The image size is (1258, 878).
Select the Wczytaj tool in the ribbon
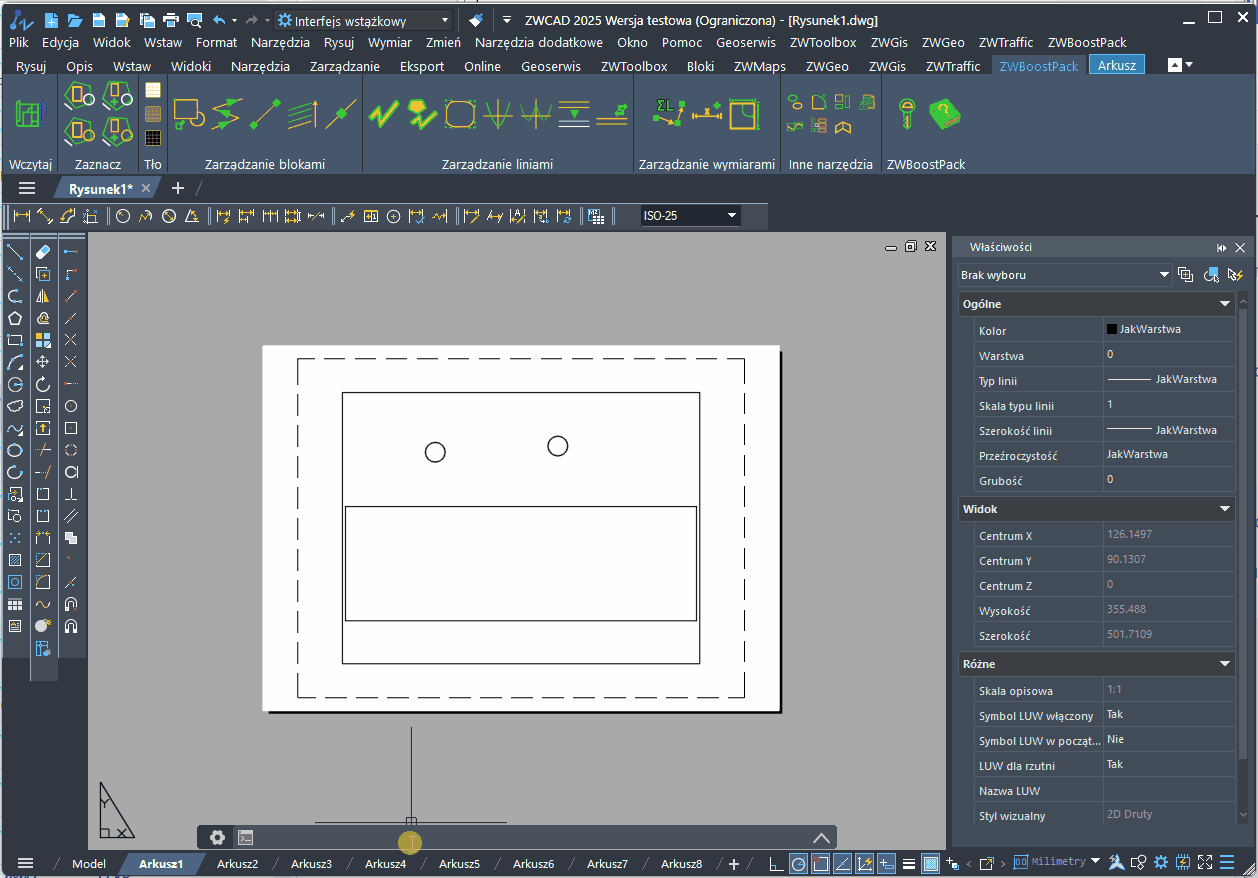point(29,113)
